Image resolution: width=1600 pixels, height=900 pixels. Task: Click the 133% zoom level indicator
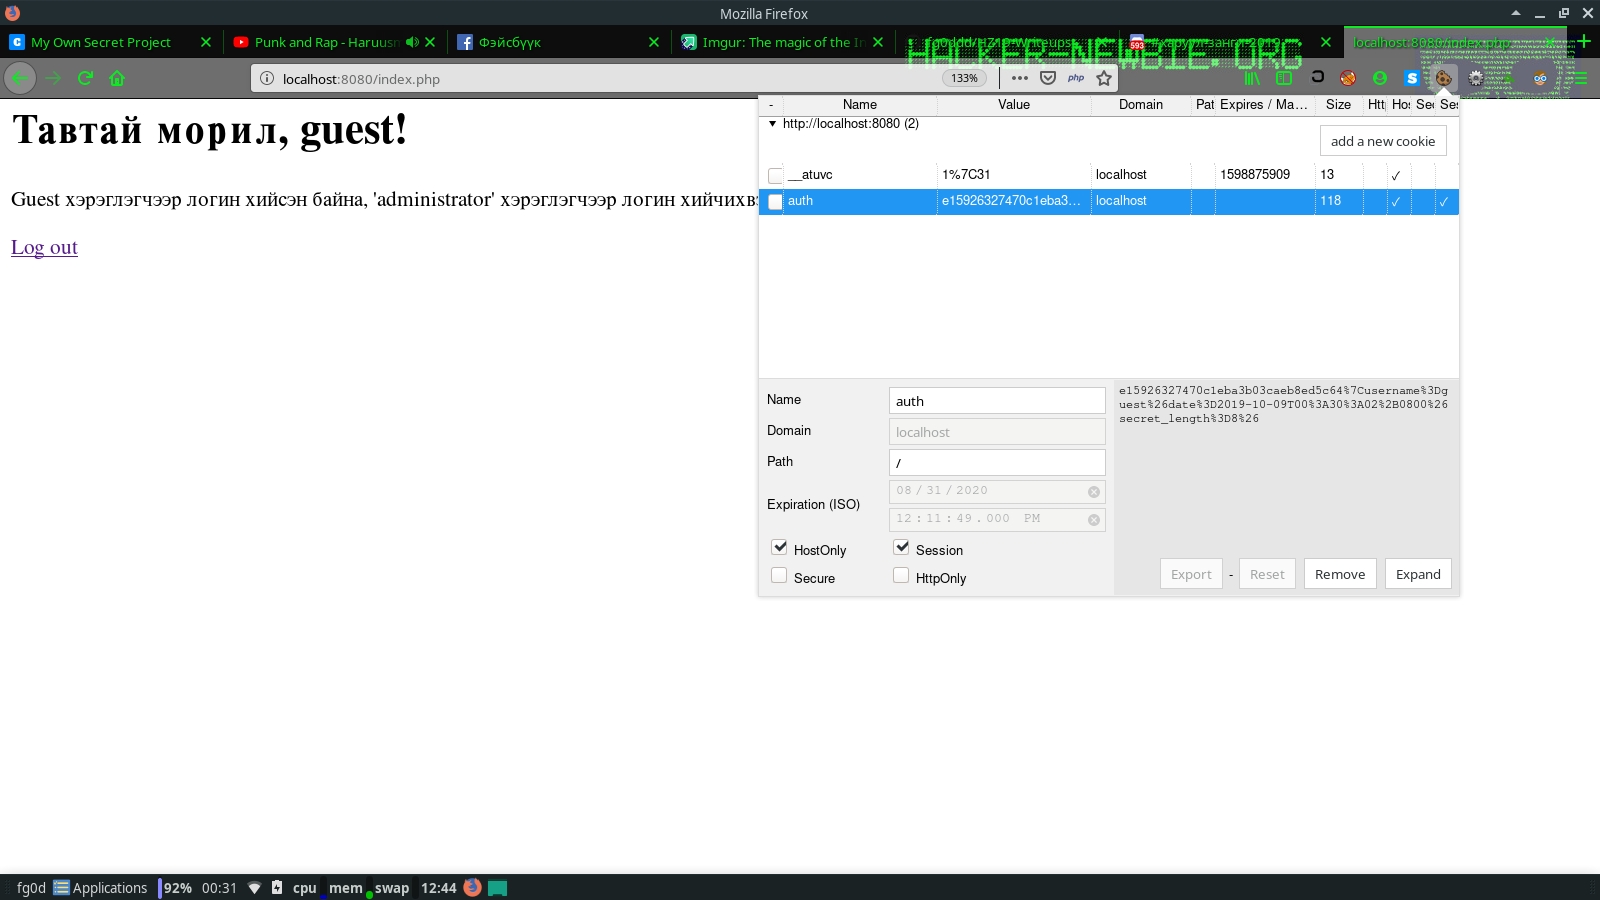(964, 78)
